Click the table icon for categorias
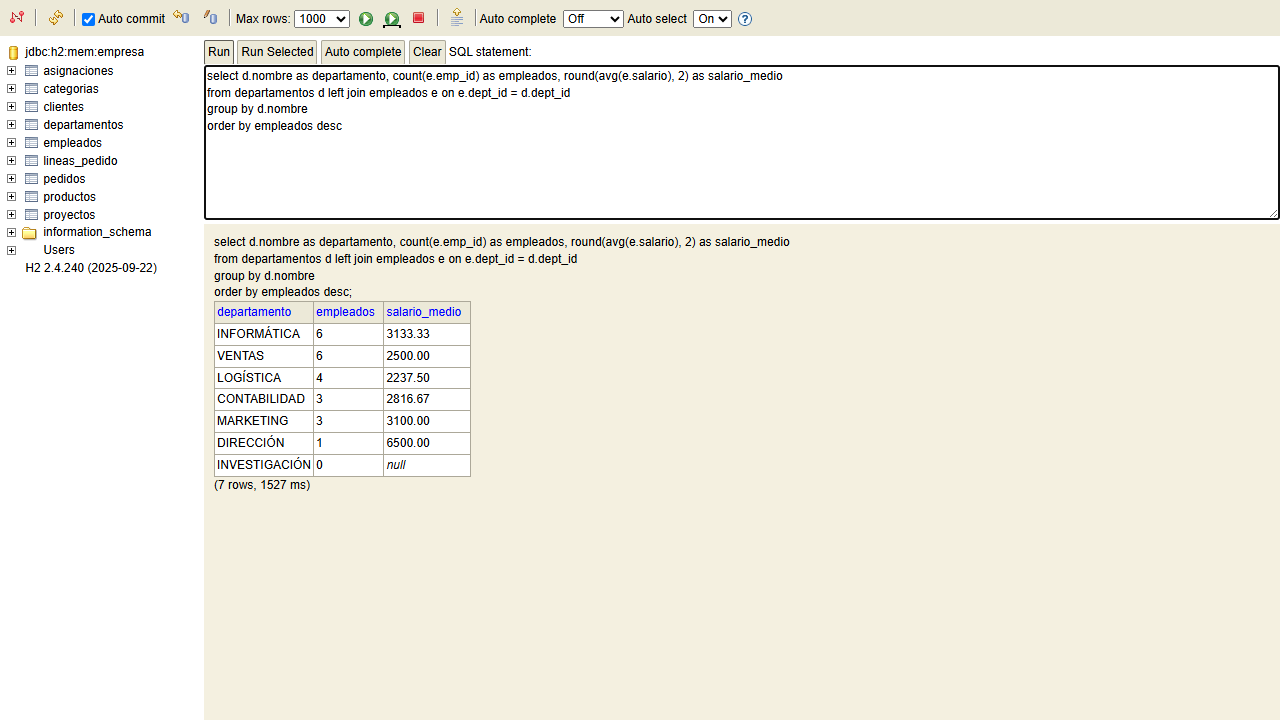The height and width of the screenshot is (720, 1280). click(31, 89)
